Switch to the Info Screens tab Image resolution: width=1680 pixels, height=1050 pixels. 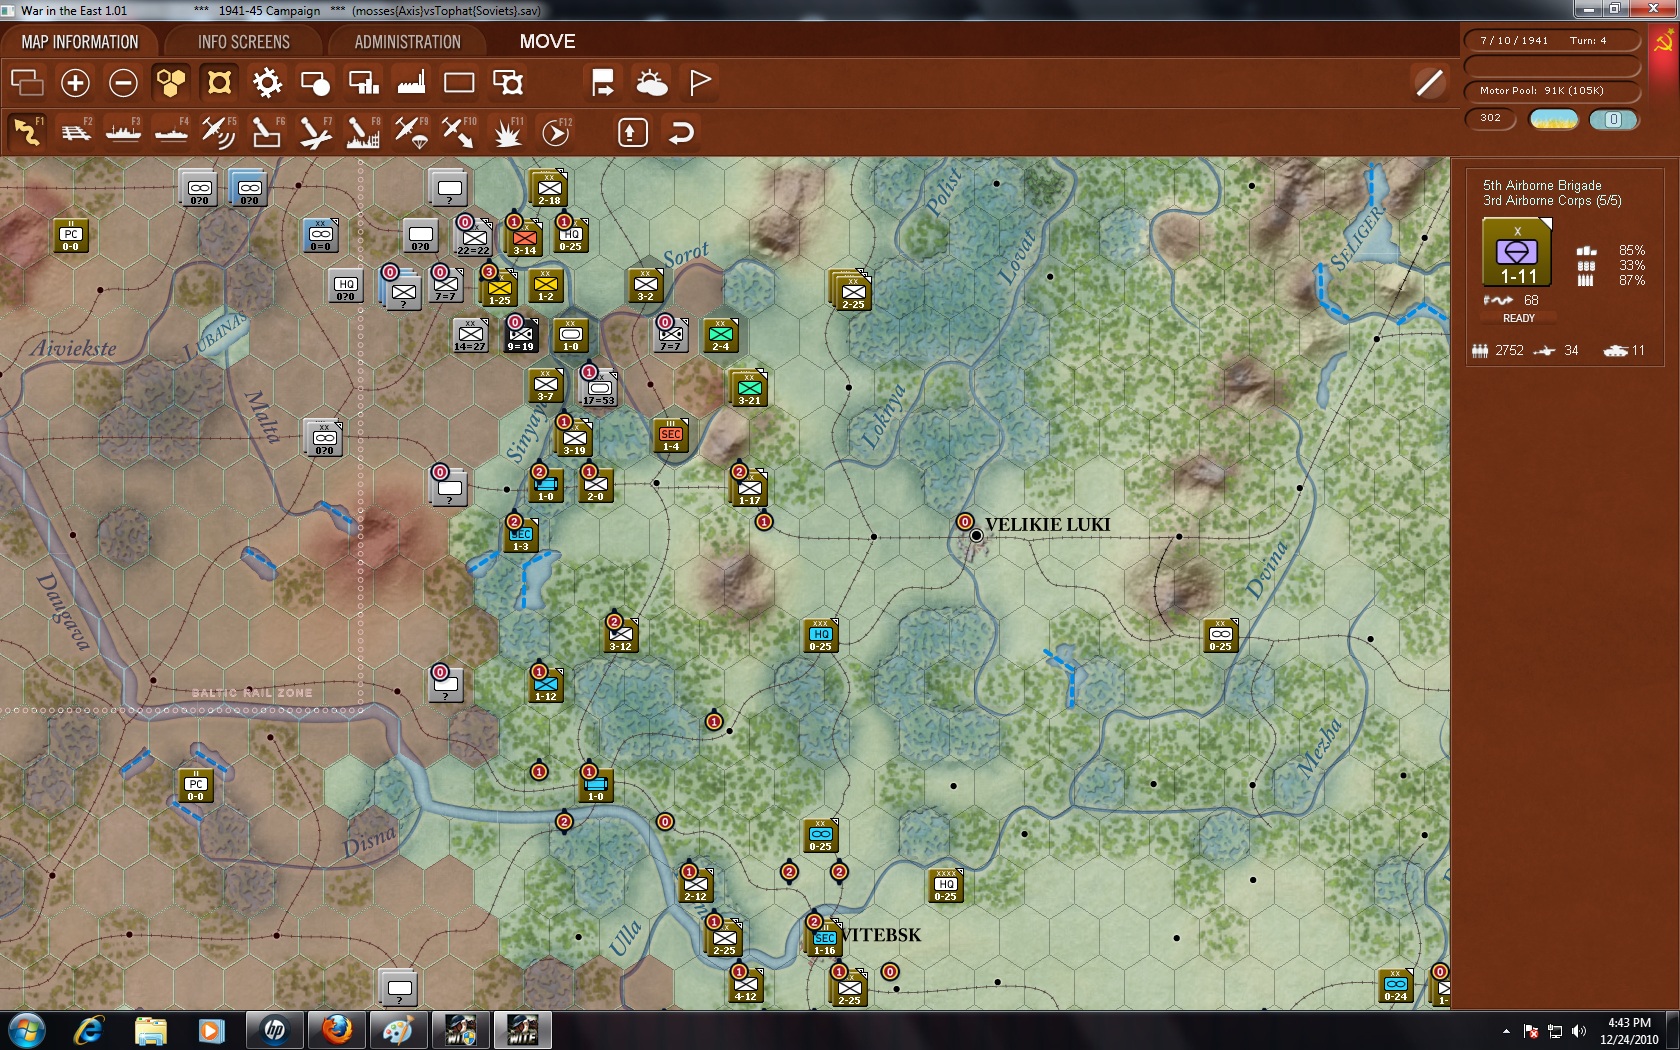244,42
